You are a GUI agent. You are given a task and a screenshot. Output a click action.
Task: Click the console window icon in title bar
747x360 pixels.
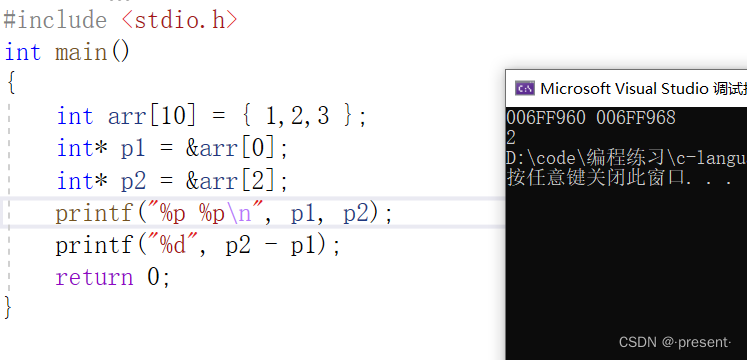coord(525,89)
